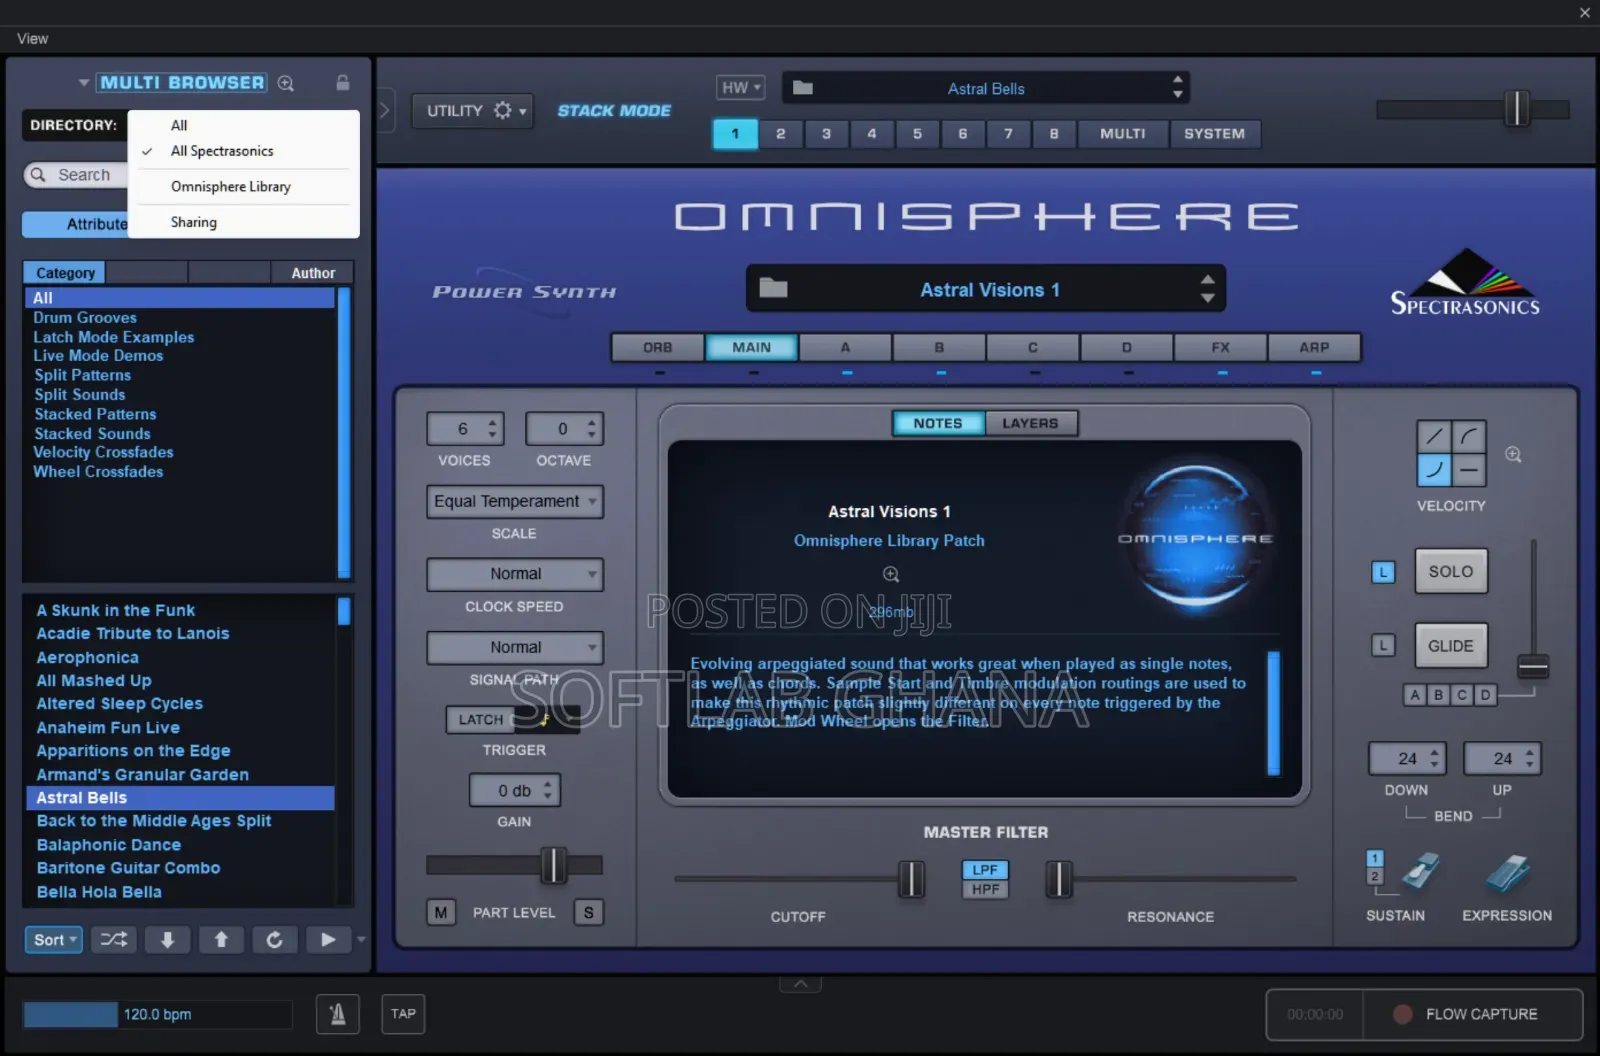Choose Sharing in directory menu
This screenshot has width=1600, height=1056.
coord(194,222)
